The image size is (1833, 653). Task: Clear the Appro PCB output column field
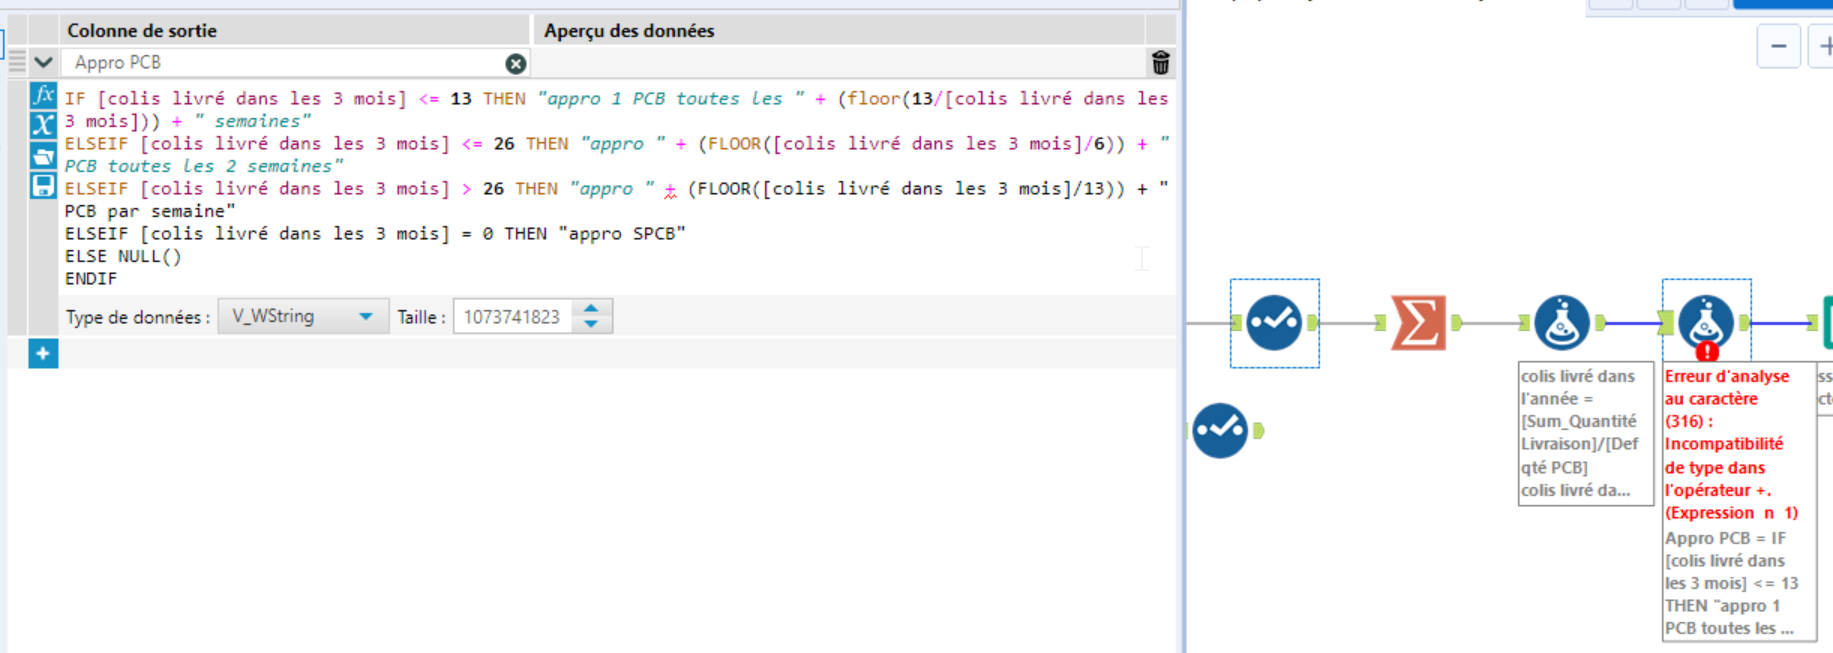click(x=515, y=63)
